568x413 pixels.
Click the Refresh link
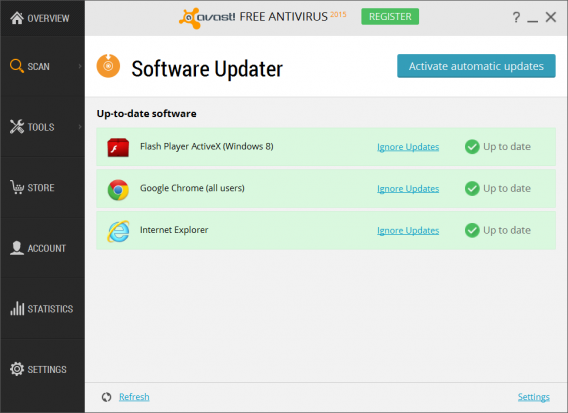click(134, 397)
